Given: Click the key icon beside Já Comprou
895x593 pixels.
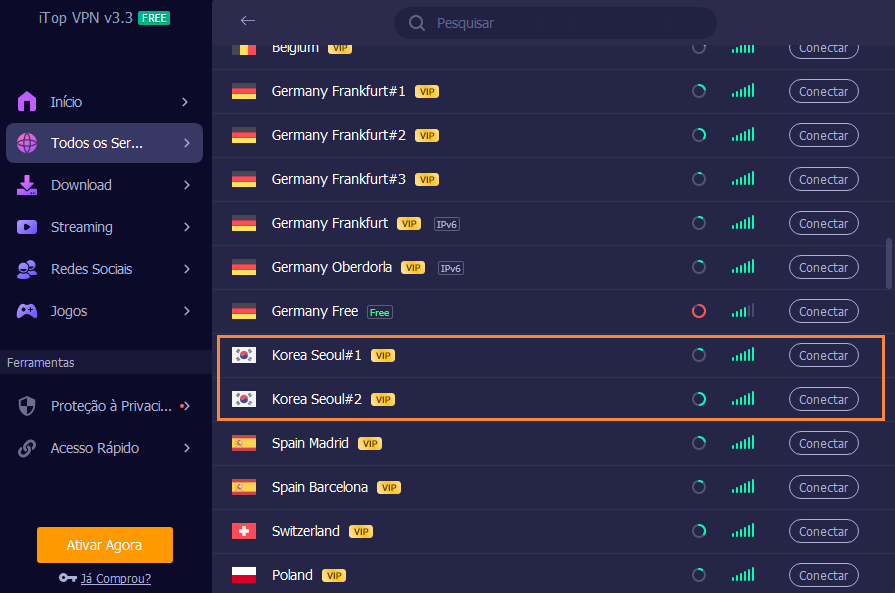Looking at the screenshot, I should [68, 578].
